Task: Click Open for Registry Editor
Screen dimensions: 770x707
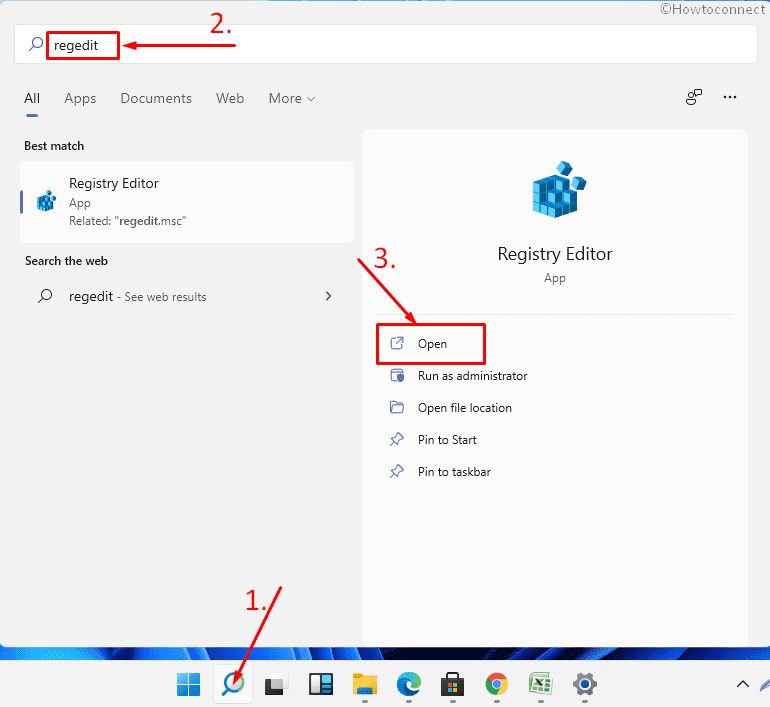Action: coord(432,344)
